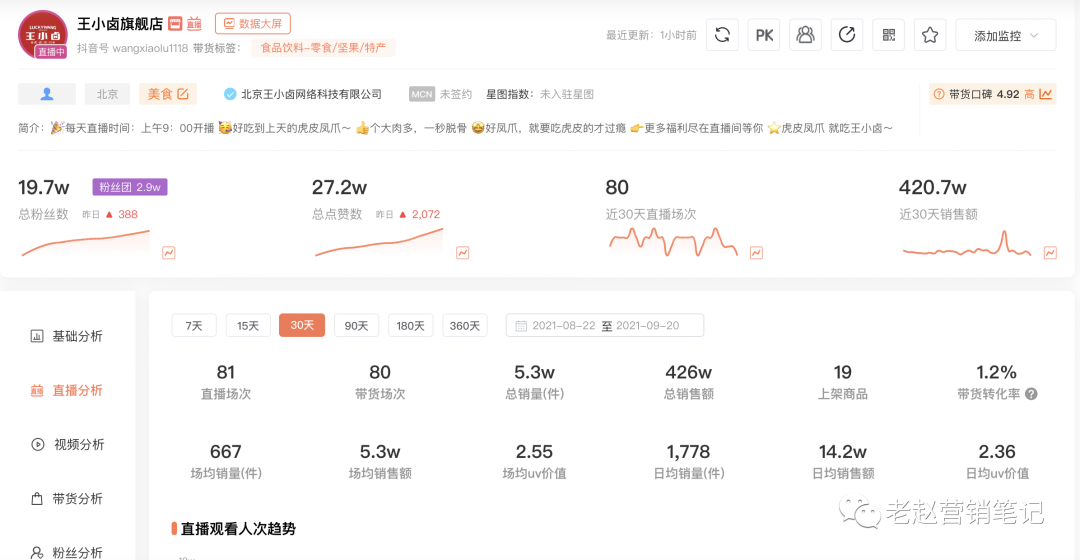This screenshot has height=560, width=1080.
Task: Click the 667 场均销量(件) value
Action: click(226, 452)
